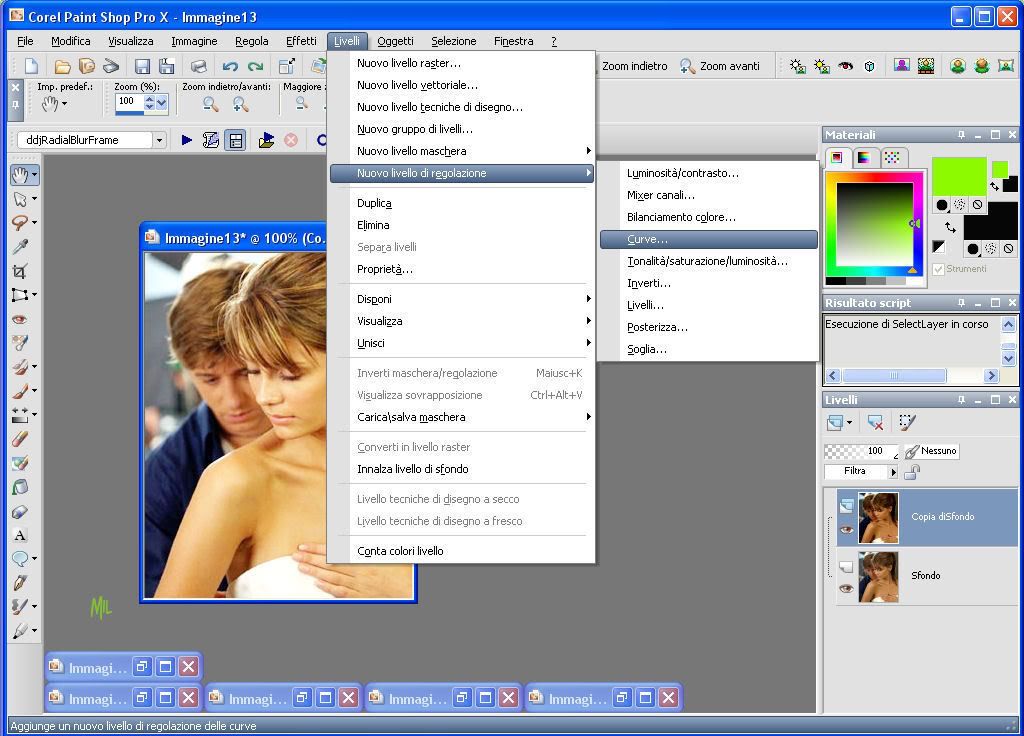
Task: Click the Save icon in toolbar
Action: (142, 66)
